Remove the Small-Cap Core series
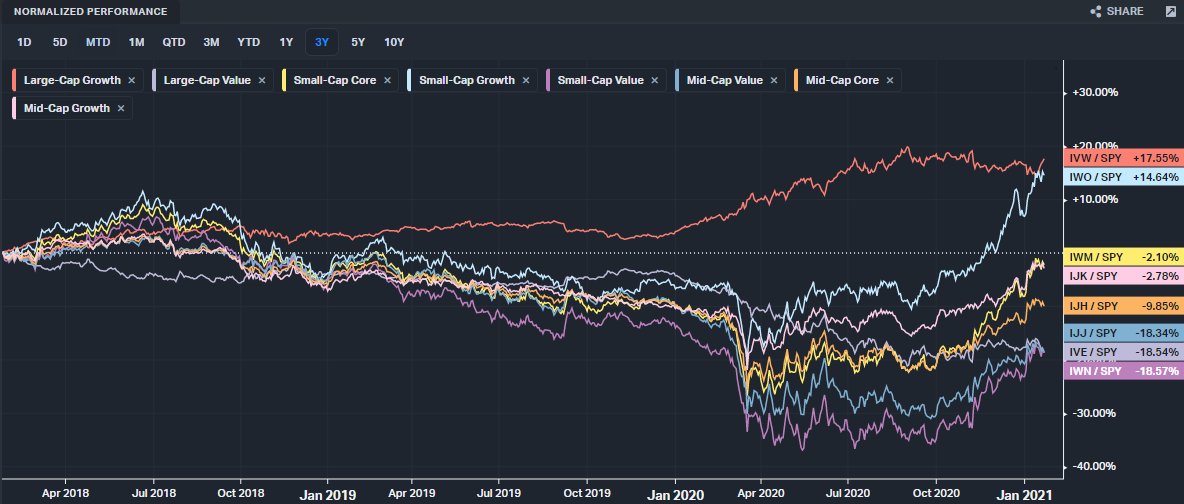Screen dimensions: 1184x504 [387, 80]
